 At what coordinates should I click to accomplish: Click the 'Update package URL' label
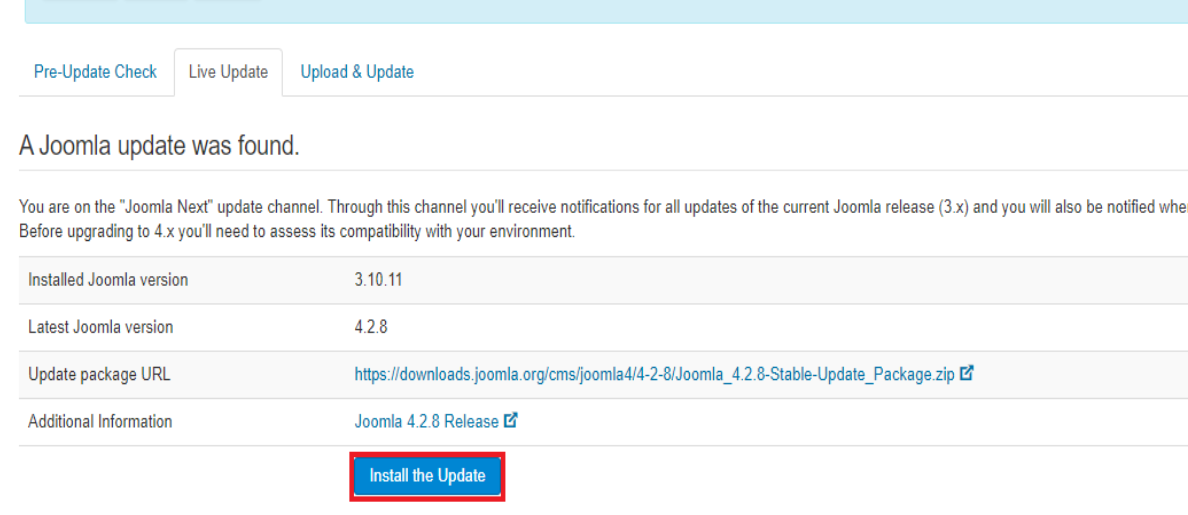pos(99,374)
